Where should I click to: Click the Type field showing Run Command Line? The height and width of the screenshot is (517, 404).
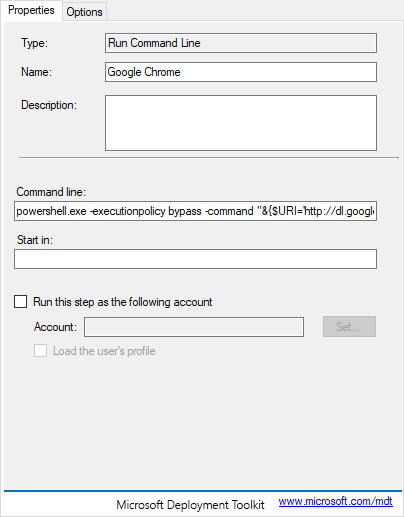pyautogui.click(x=241, y=43)
